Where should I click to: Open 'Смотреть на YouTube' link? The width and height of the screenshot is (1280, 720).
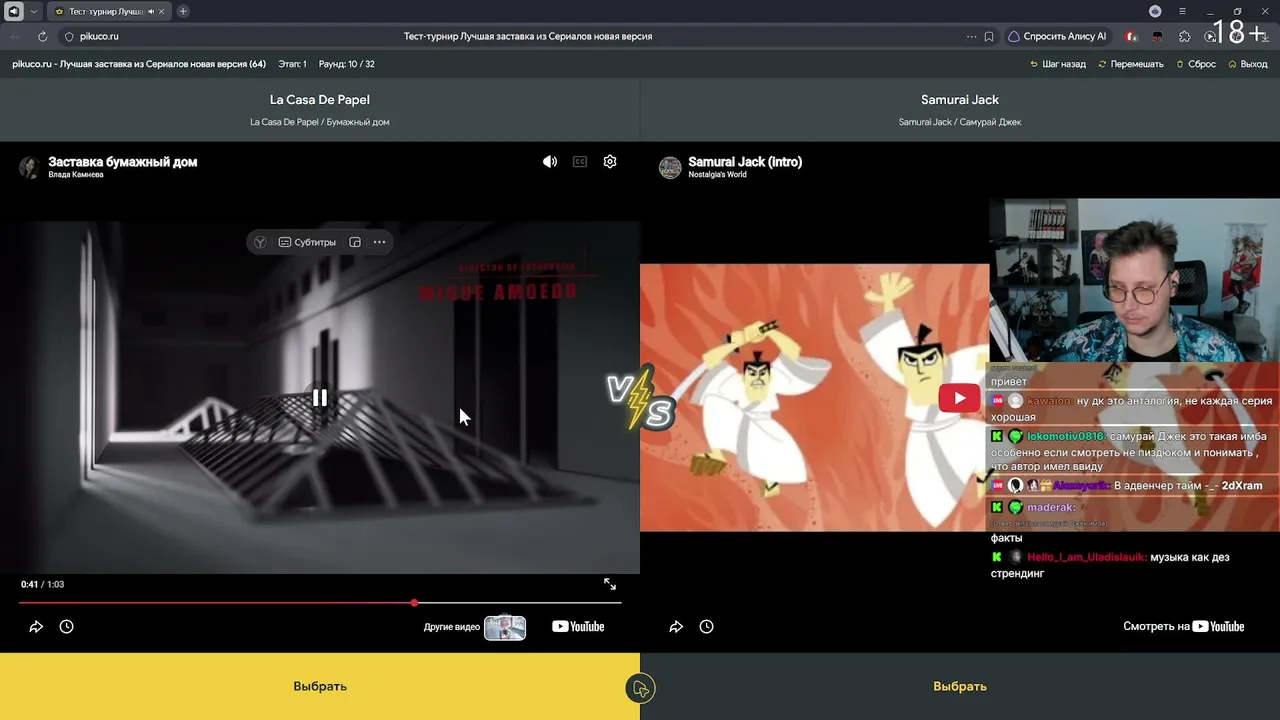1184,627
